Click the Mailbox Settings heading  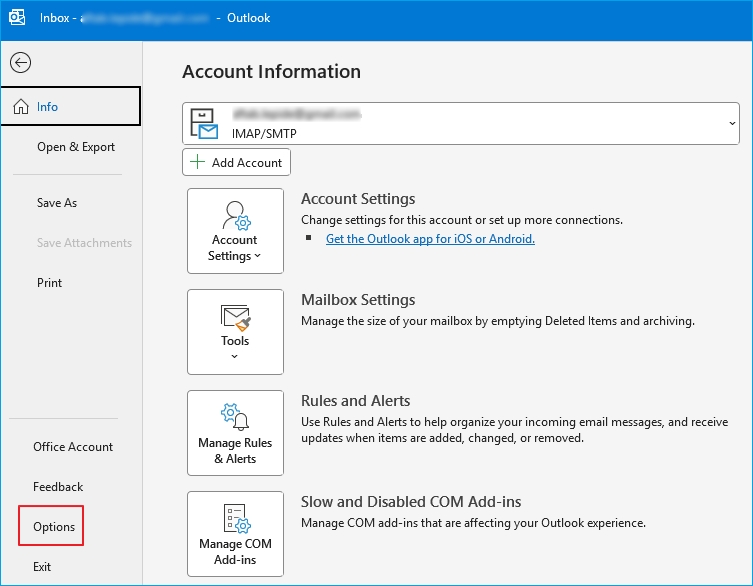click(358, 300)
